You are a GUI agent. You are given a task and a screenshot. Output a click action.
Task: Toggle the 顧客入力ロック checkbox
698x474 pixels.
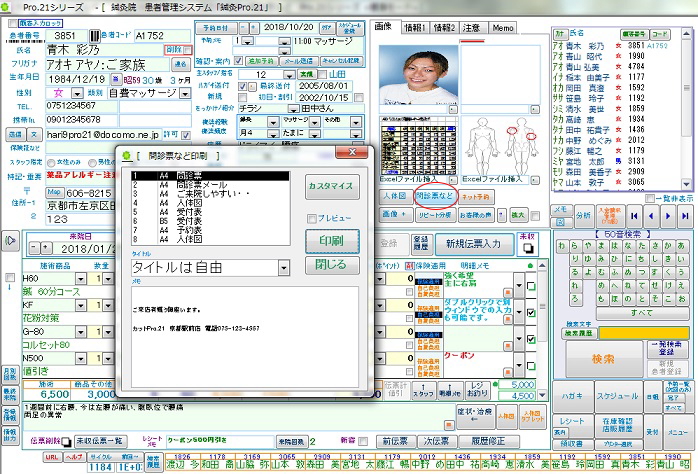click(12, 23)
